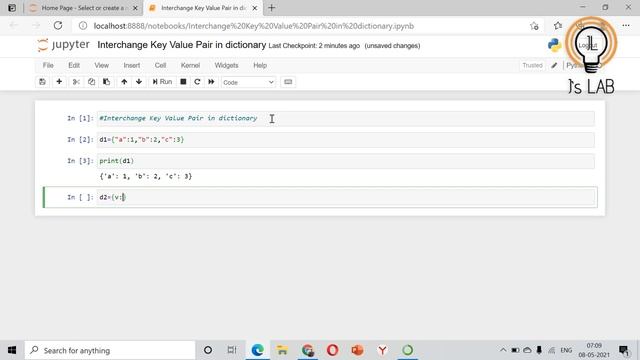Cut selected cells with the scissors icon
This screenshot has height=360, width=640.
[76, 82]
